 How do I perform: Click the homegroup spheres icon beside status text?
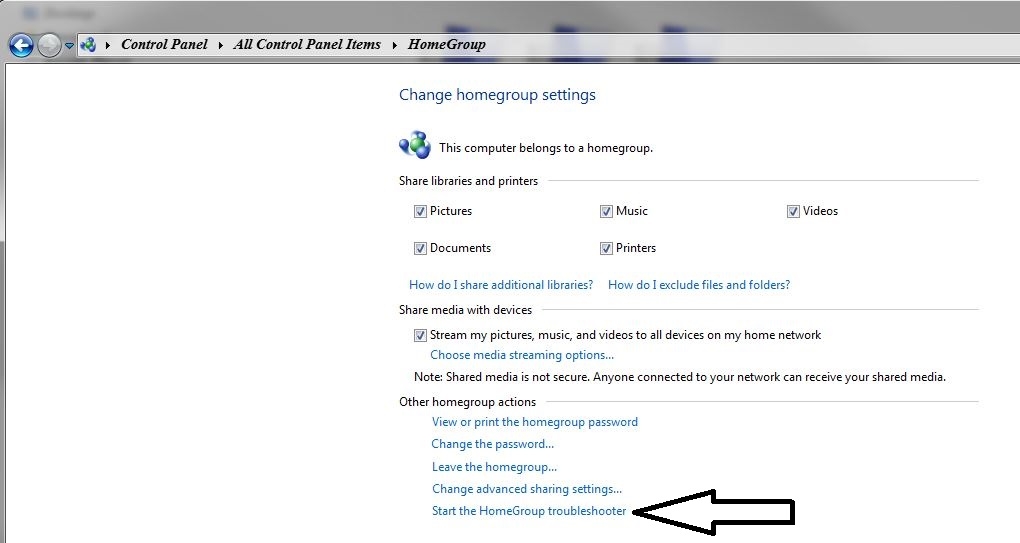415,146
